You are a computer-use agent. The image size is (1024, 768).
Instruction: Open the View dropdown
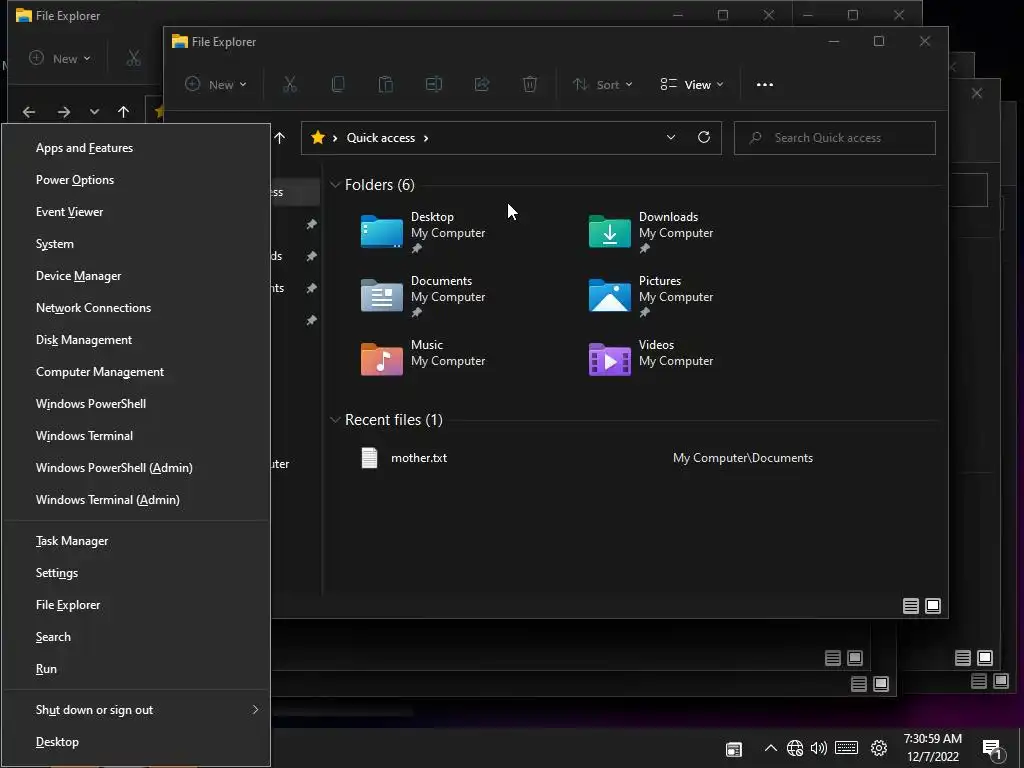point(692,84)
